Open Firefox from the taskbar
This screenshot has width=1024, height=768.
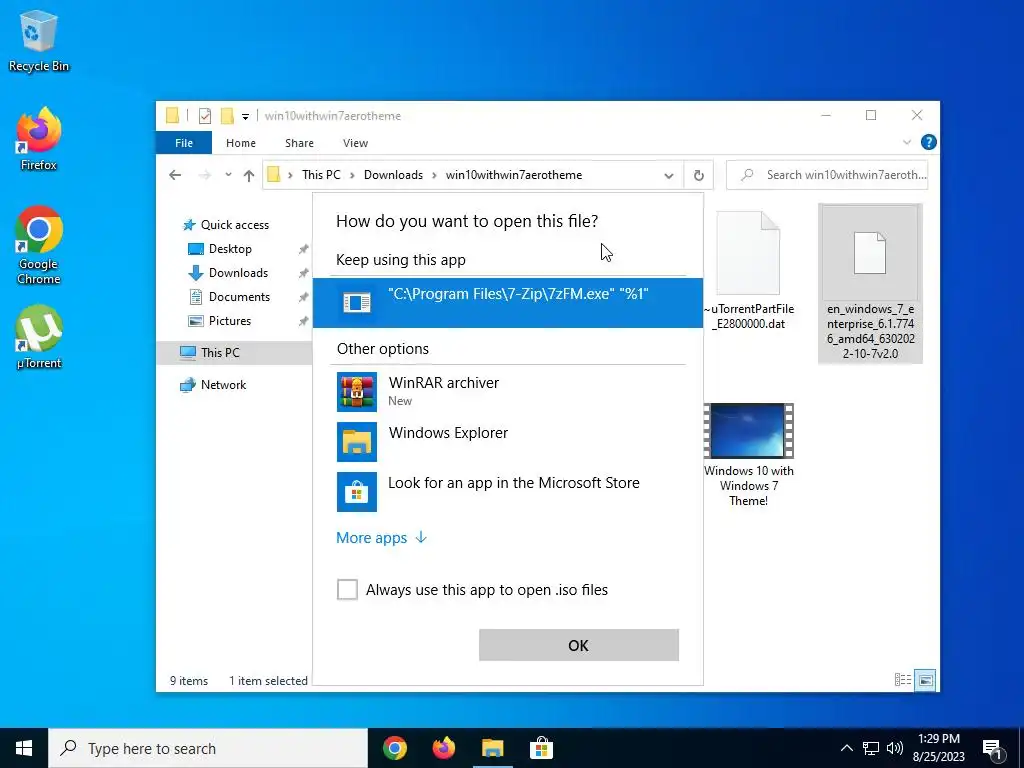pos(443,748)
